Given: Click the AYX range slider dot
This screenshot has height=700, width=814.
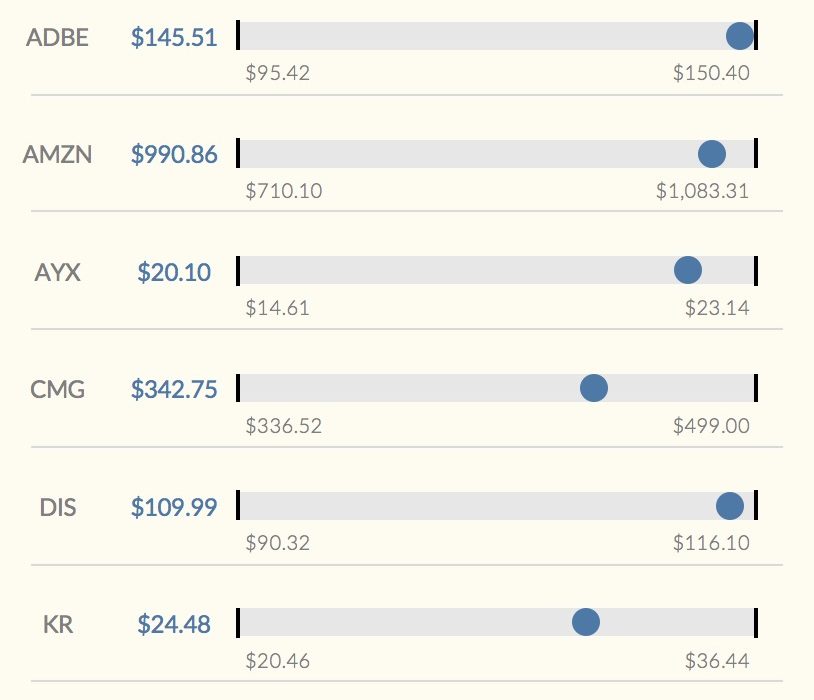Looking at the screenshot, I should tap(688, 270).
